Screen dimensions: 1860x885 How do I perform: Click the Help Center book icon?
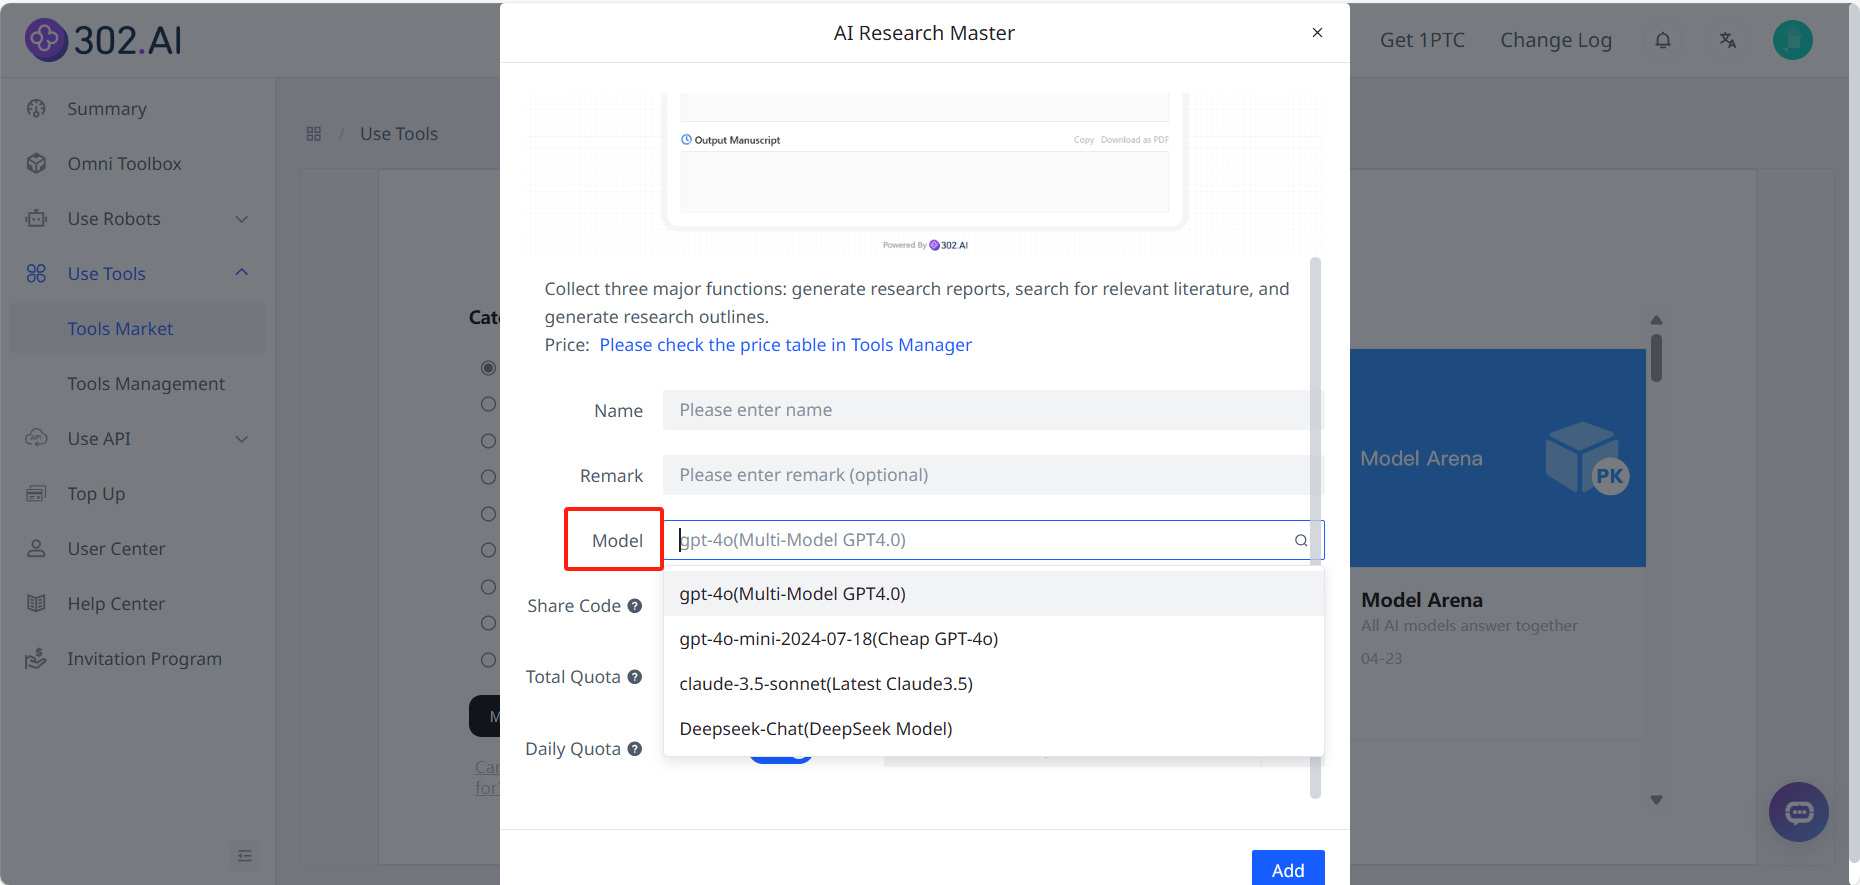[x=37, y=604]
